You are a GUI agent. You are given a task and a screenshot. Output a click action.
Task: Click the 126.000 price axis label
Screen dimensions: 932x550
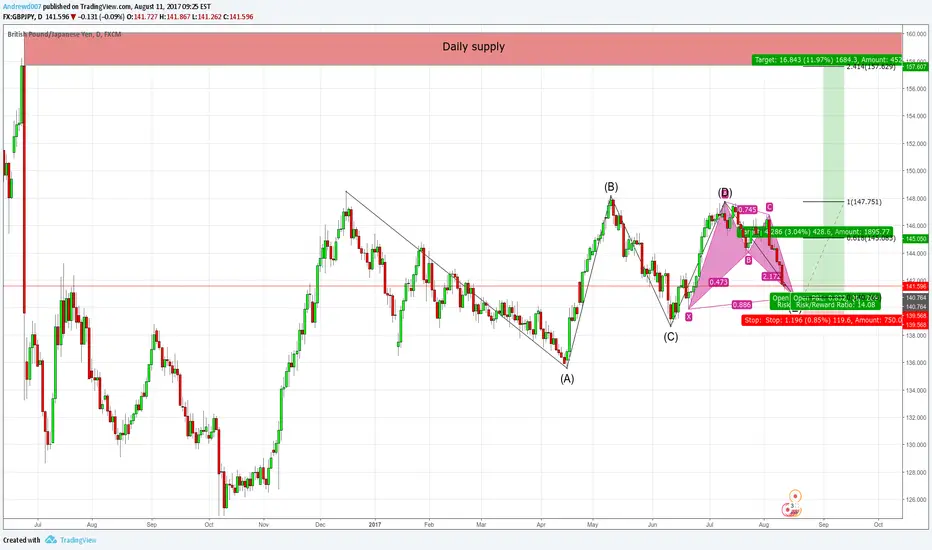[x=916, y=499]
